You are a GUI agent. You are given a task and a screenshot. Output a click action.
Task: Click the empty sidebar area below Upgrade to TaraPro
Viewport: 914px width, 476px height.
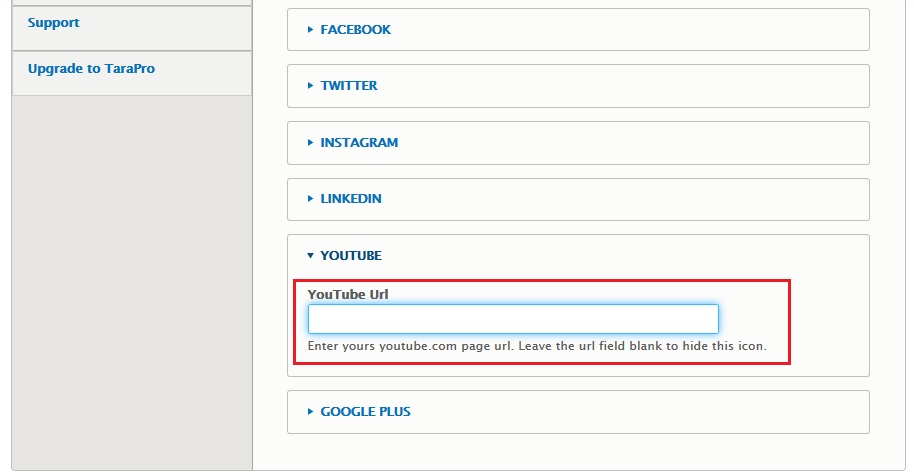tap(131, 280)
